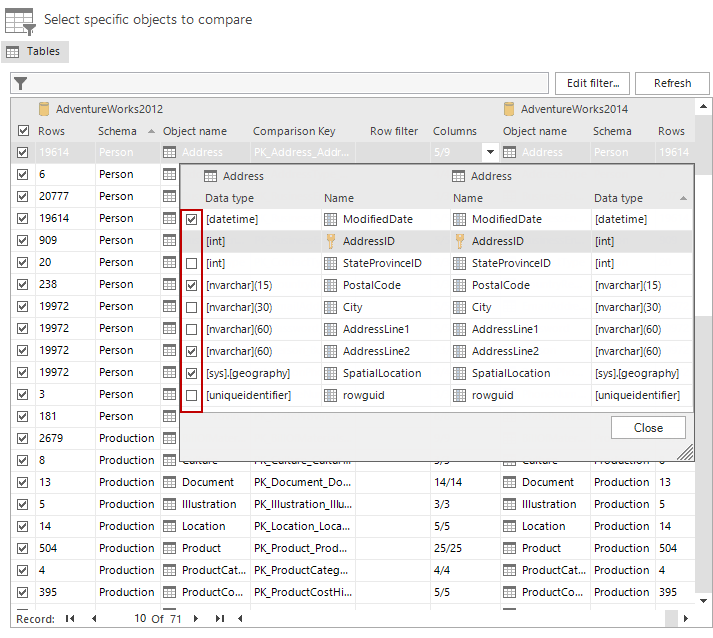Viewport: 713px width, 638px height.
Task: Sort by Schema column header
Action: (117, 131)
